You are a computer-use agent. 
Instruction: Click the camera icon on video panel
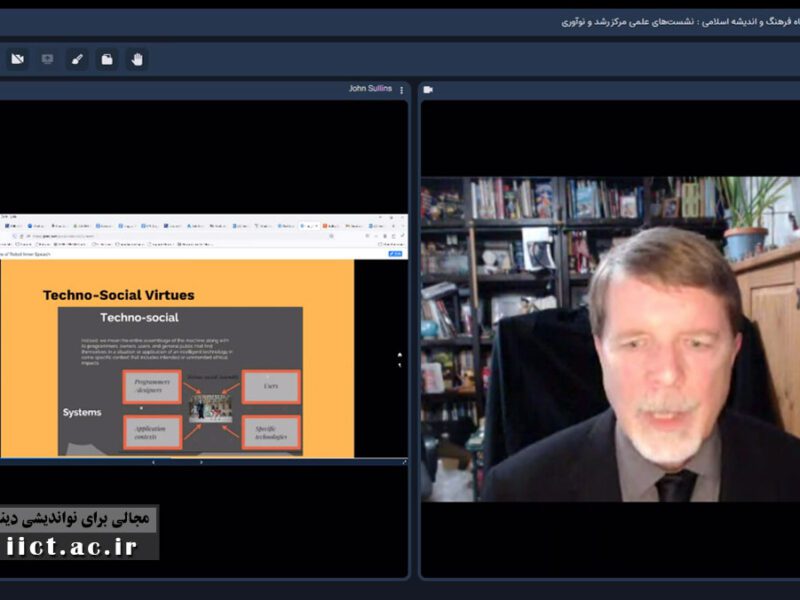pyautogui.click(x=428, y=90)
